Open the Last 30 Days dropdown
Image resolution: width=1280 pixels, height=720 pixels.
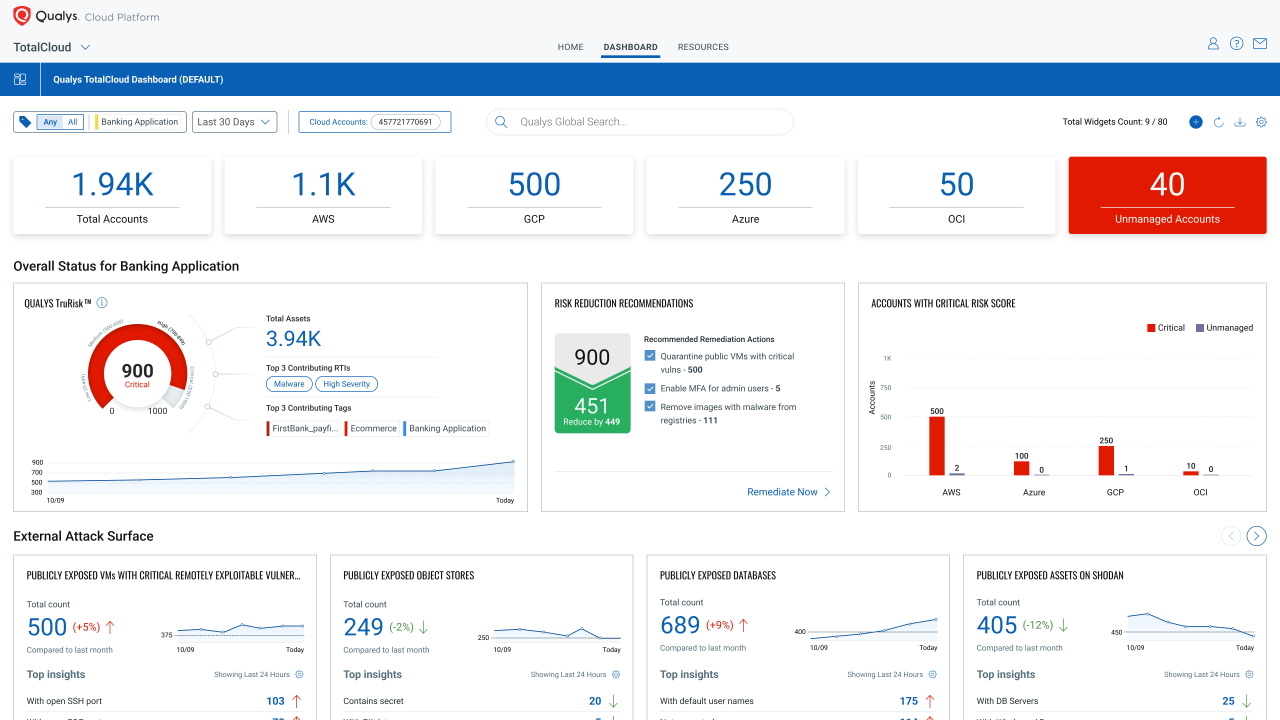(x=234, y=121)
